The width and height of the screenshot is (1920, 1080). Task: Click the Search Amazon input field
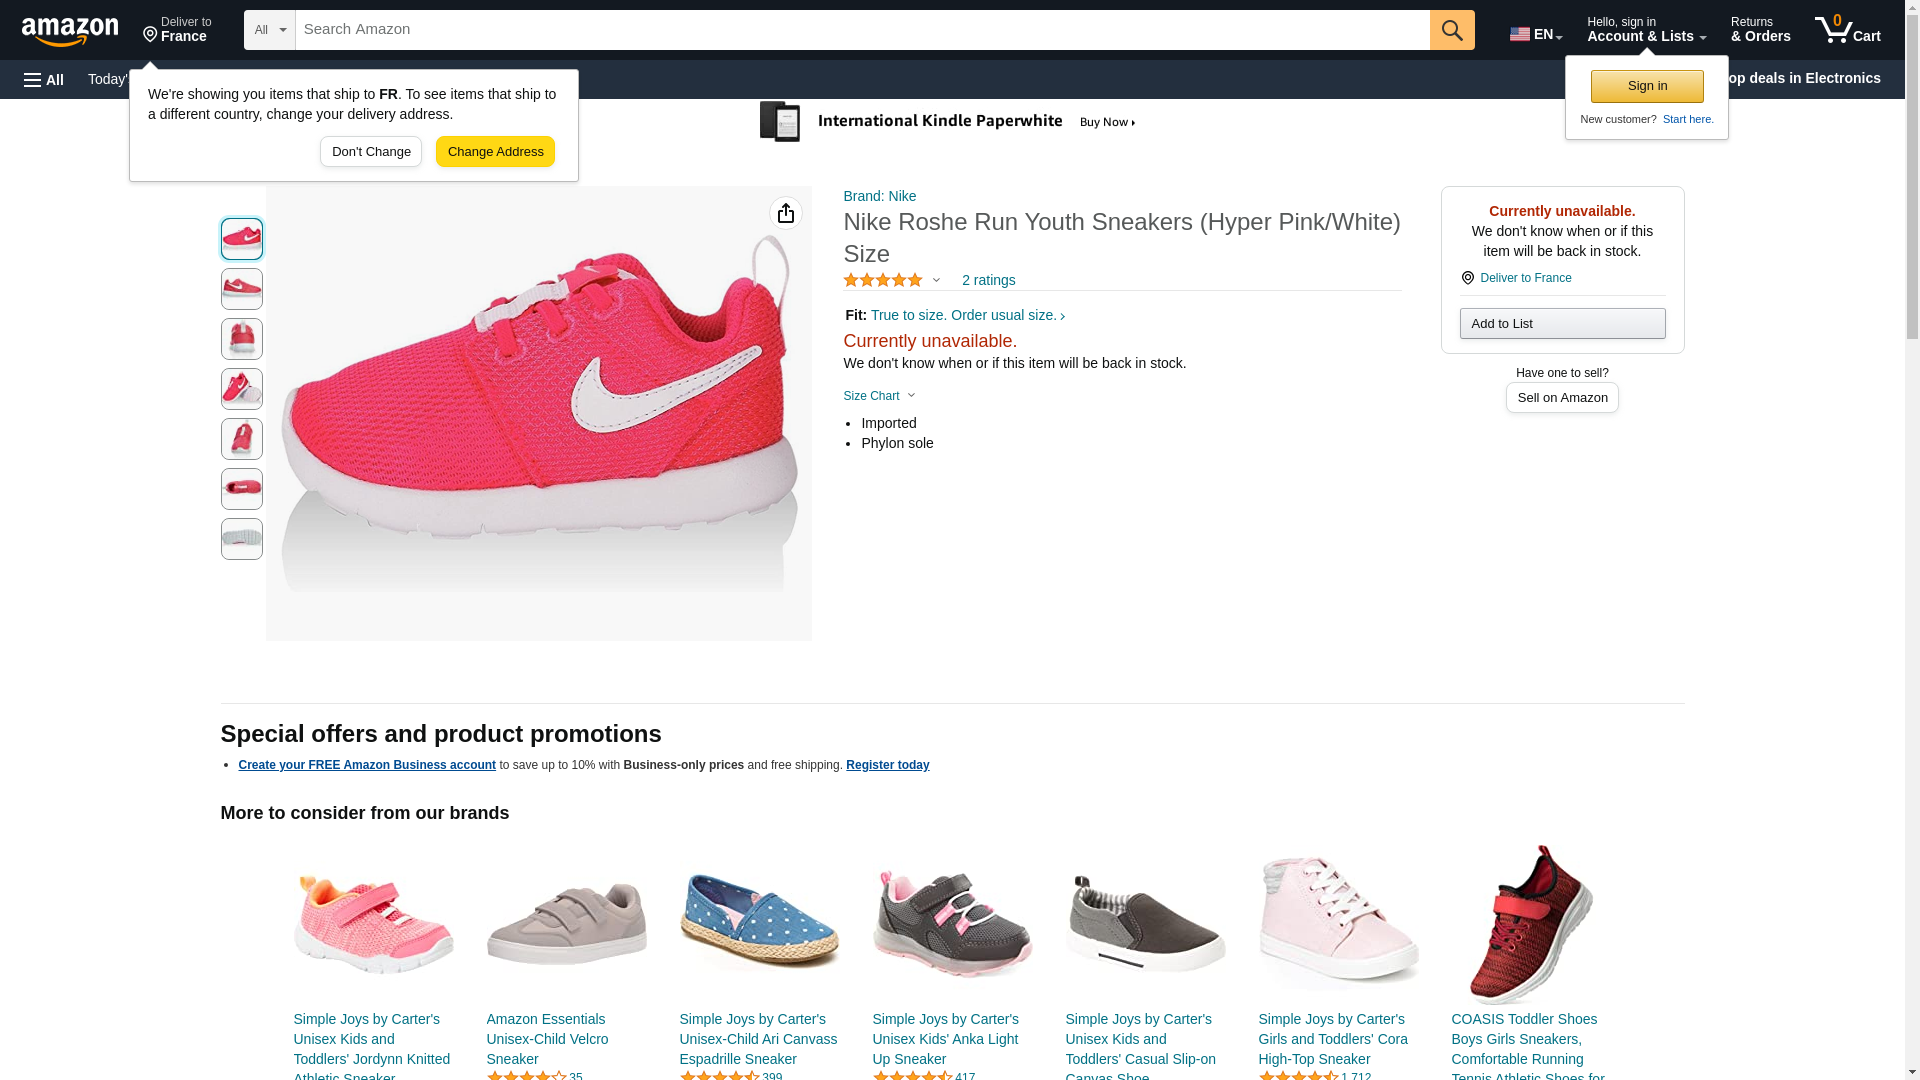862,30
